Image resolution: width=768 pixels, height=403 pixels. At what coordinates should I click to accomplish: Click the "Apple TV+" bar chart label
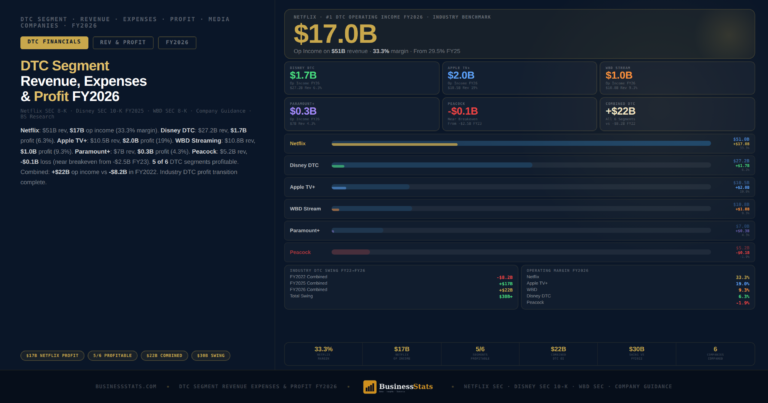[302, 187]
